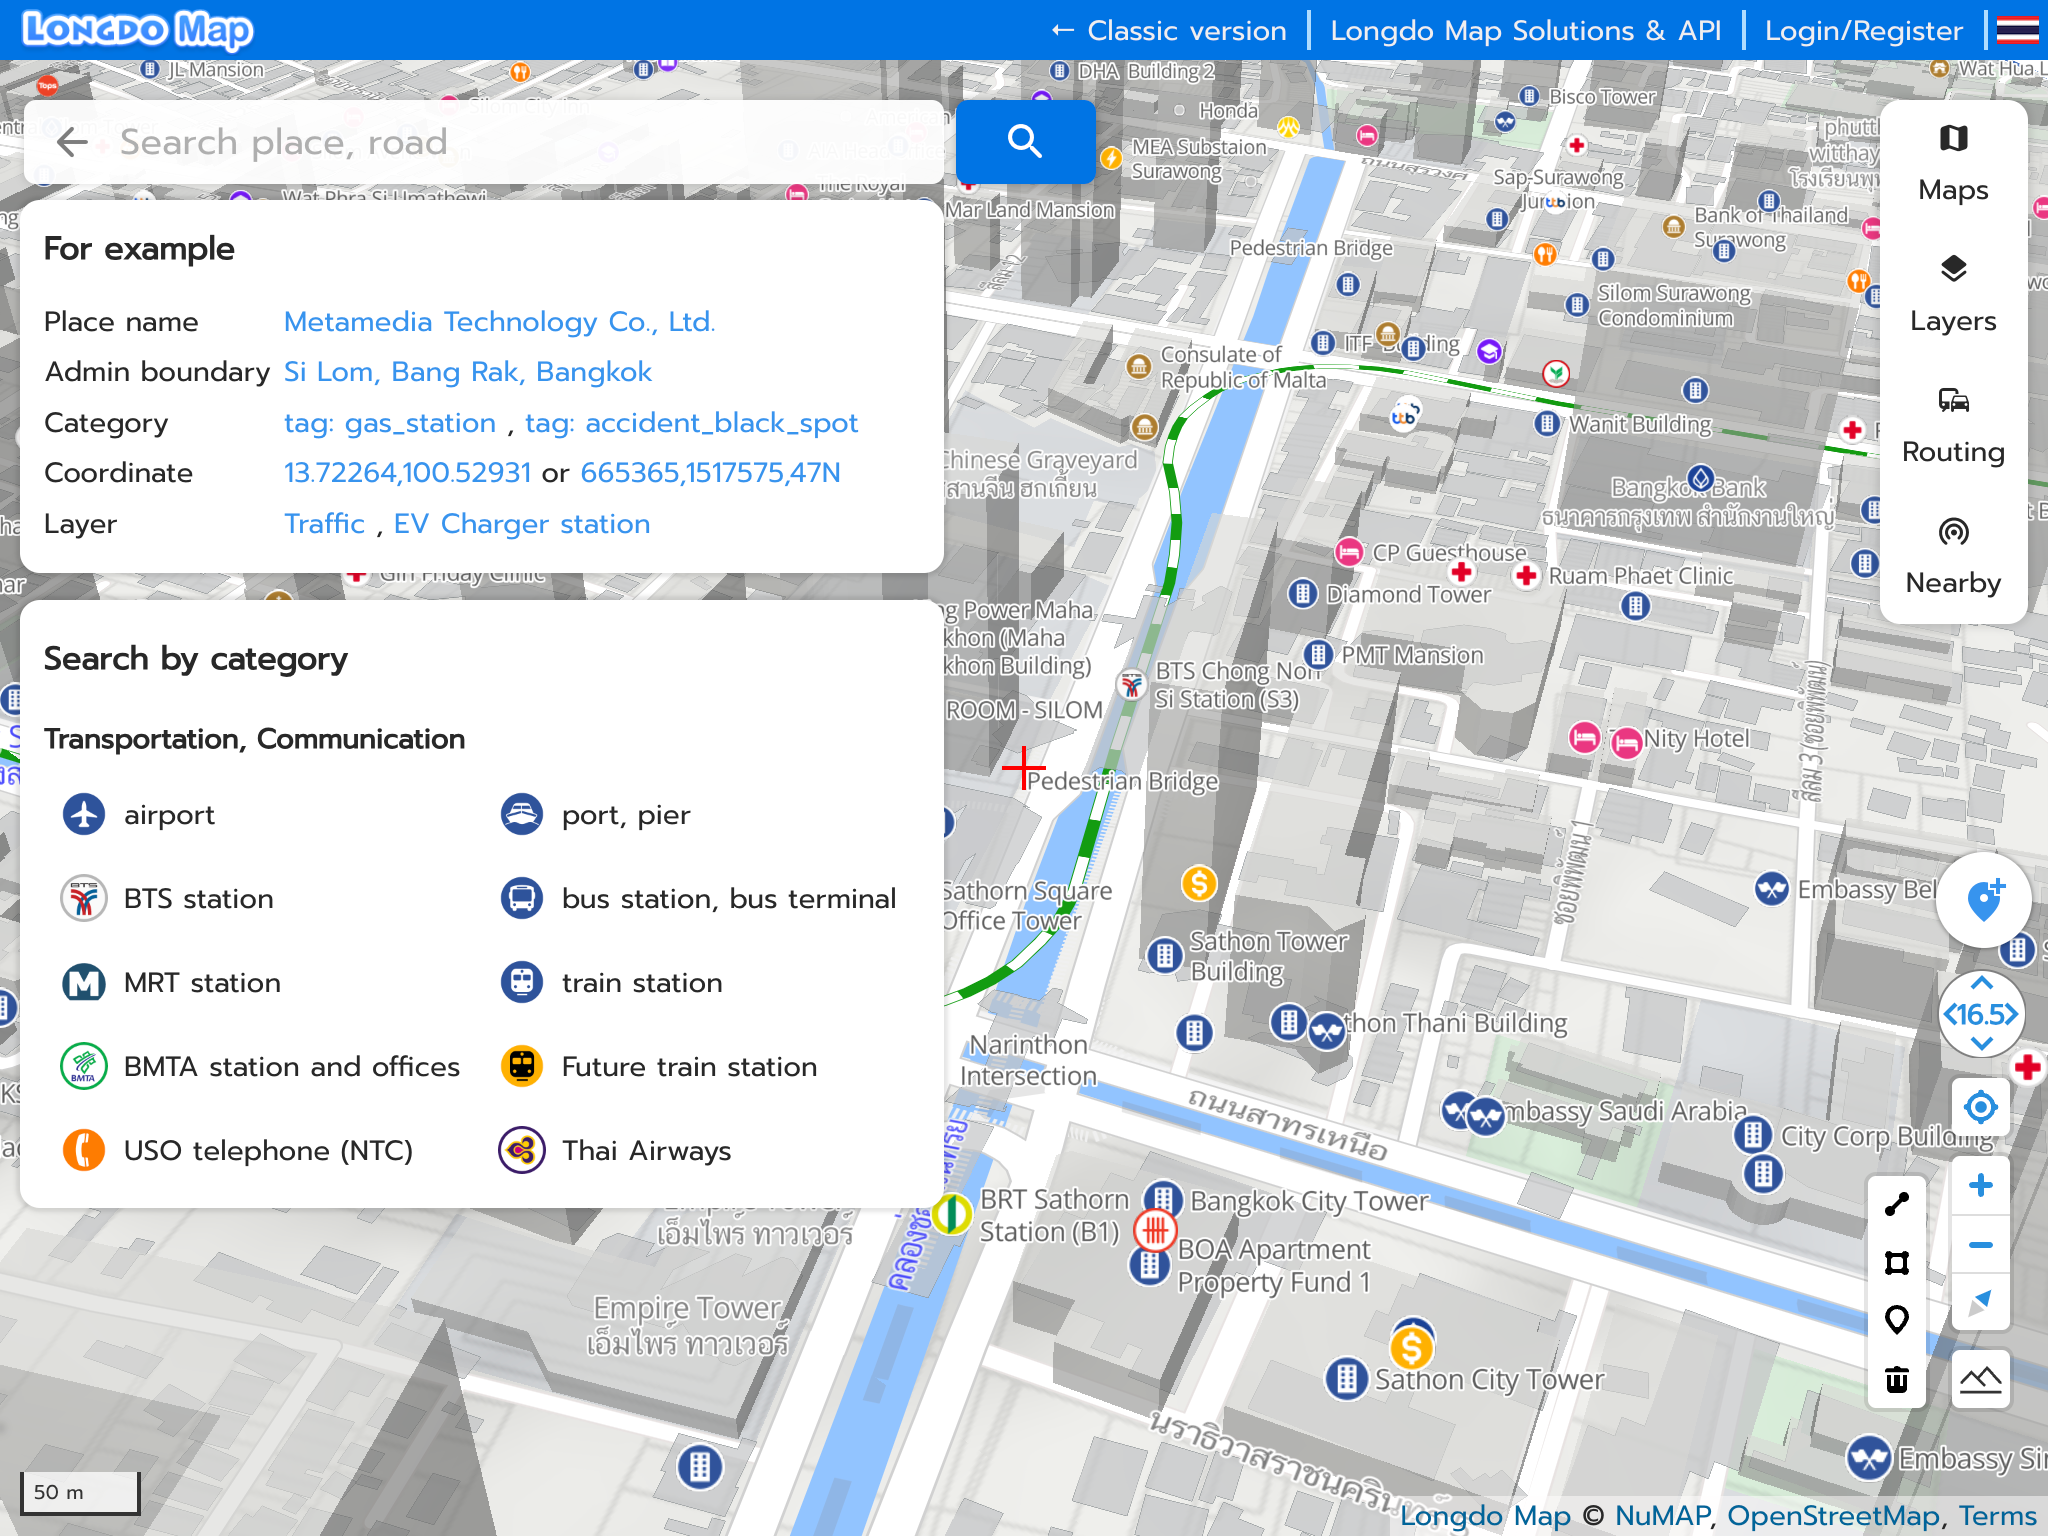Select the measure line tool
This screenshot has width=2048, height=1536.
coord(1896,1205)
